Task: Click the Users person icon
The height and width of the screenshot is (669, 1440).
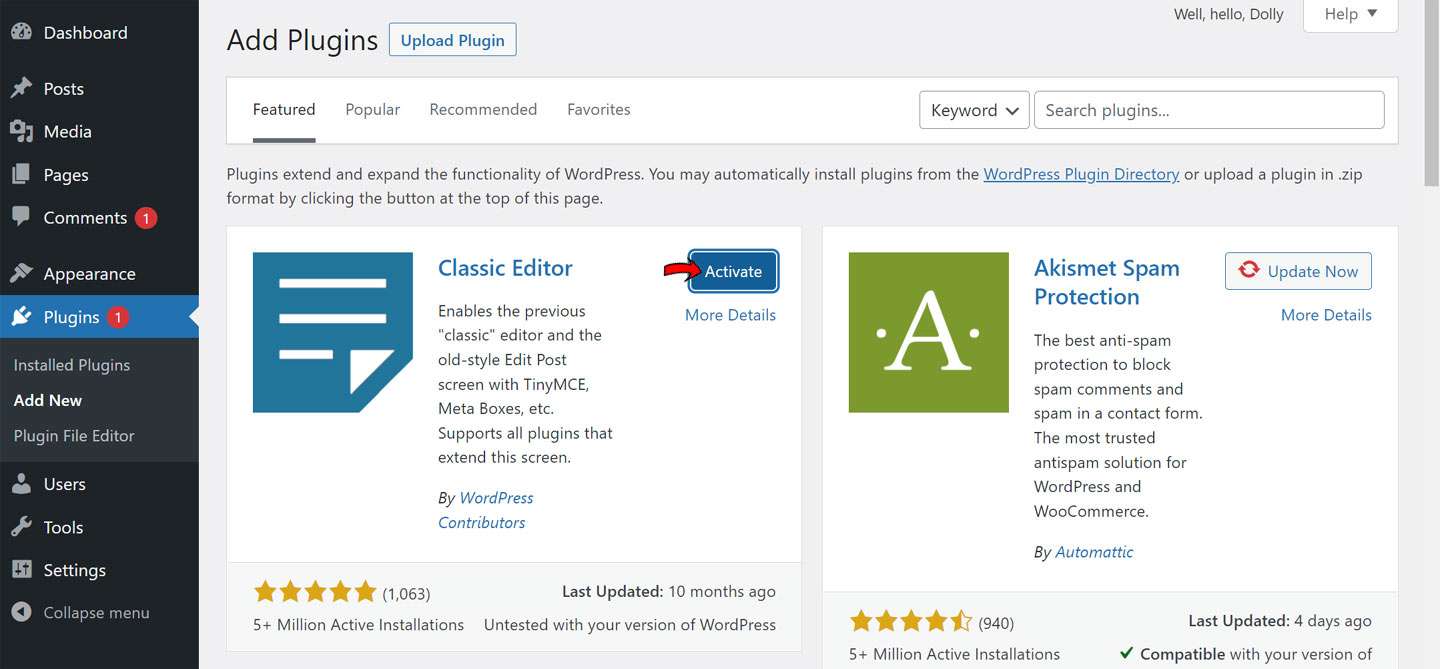Action: (x=22, y=484)
